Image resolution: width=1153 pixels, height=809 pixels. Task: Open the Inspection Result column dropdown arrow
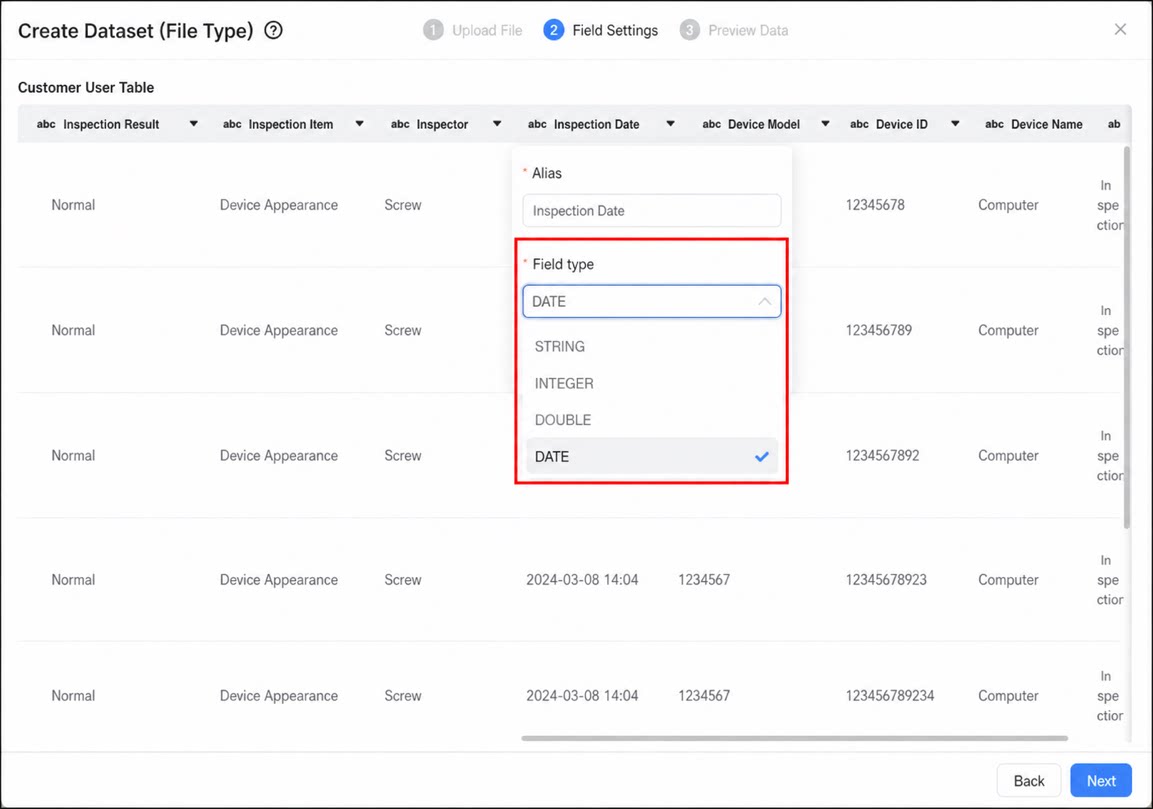(x=193, y=124)
